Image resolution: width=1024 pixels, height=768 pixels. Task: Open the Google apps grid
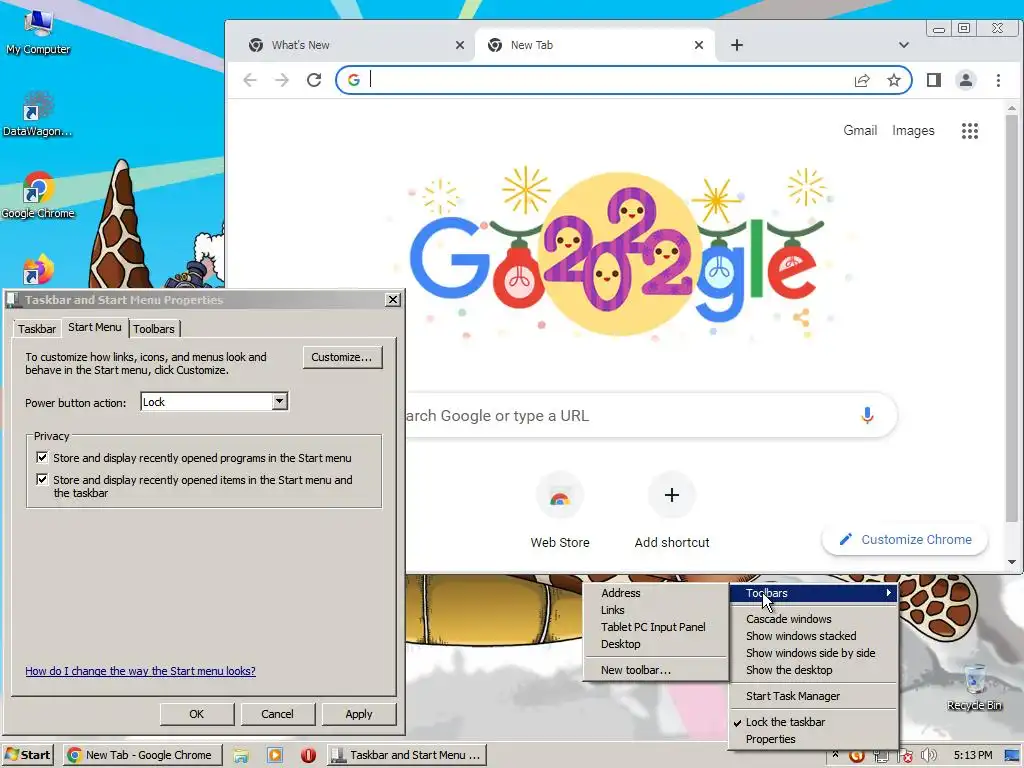click(970, 131)
